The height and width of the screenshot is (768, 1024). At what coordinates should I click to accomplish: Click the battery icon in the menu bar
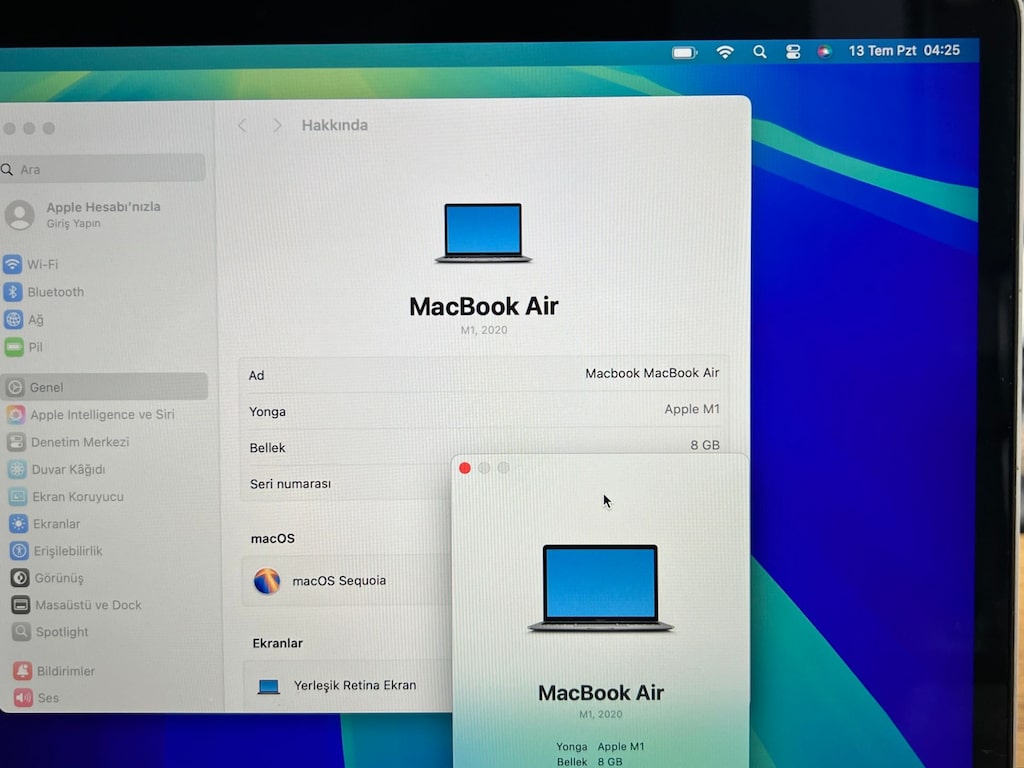click(x=684, y=52)
